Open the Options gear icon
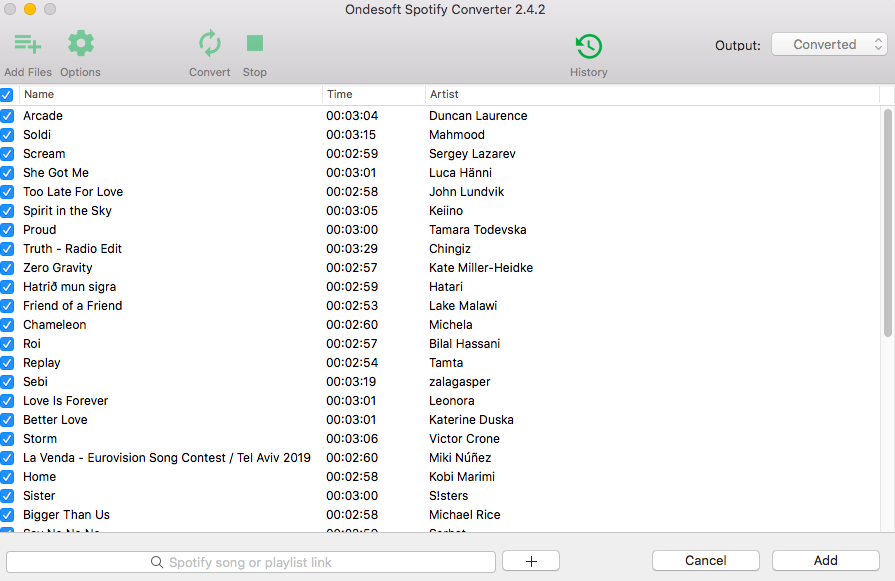The image size is (895, 581). tap(80, 43)
